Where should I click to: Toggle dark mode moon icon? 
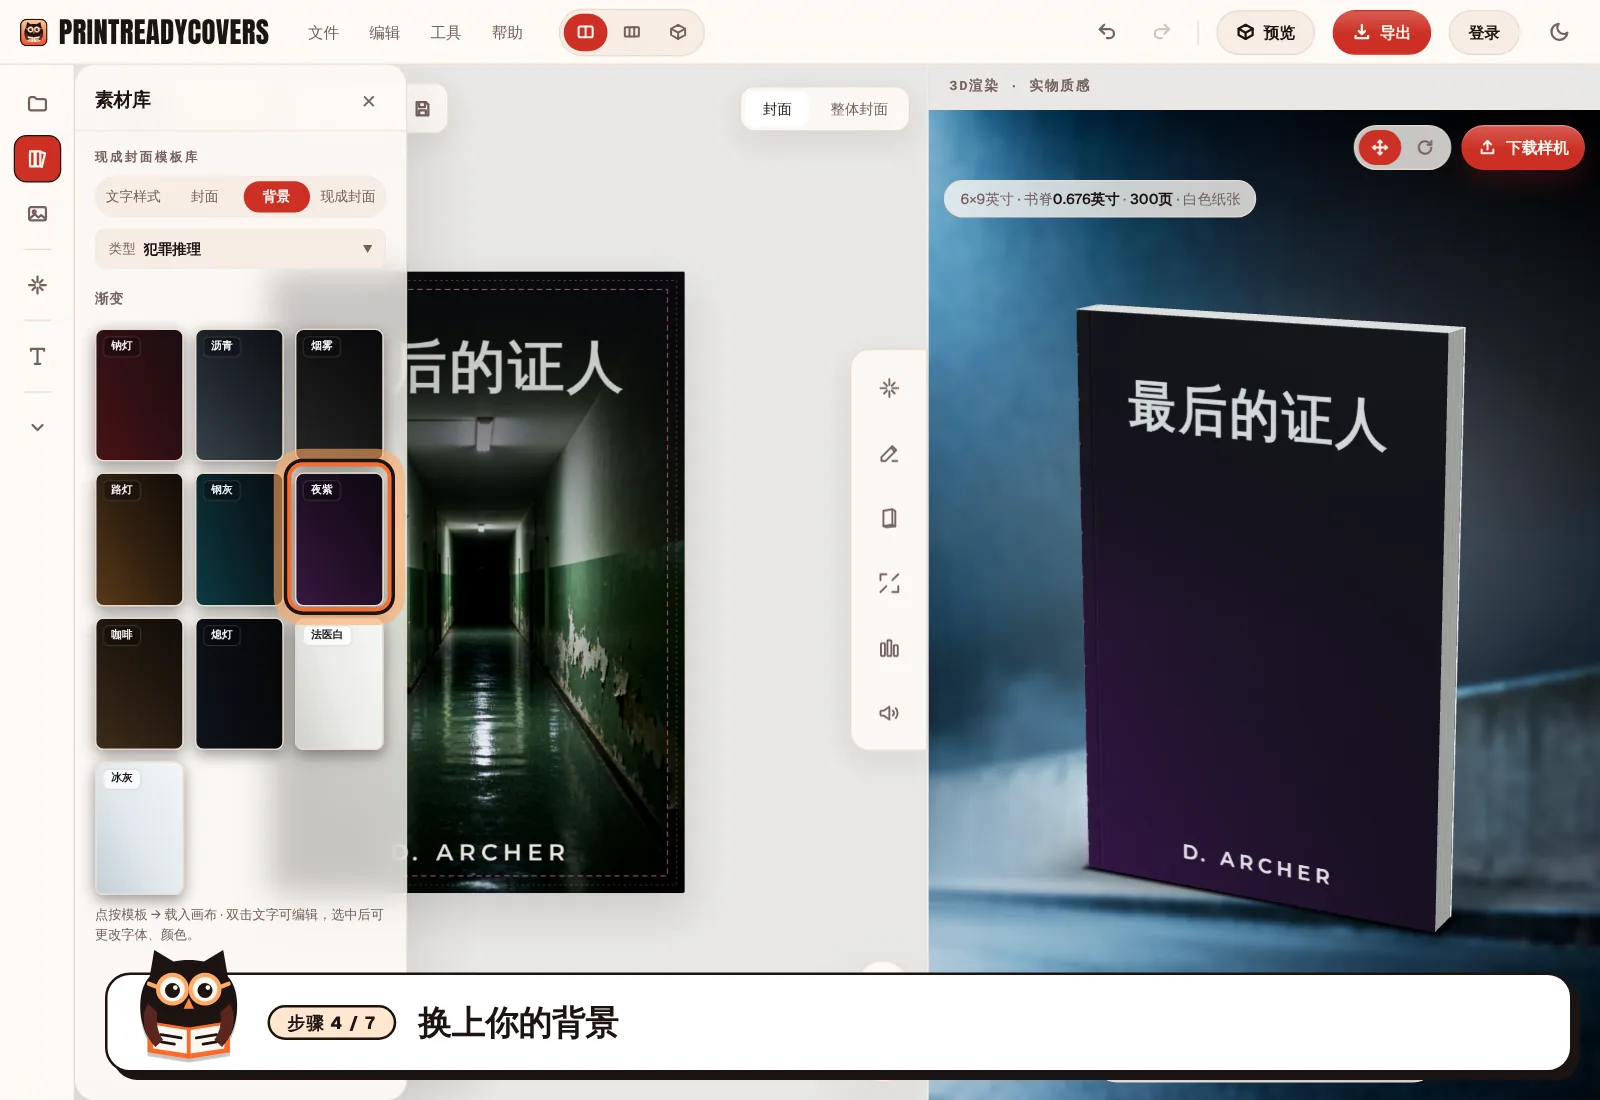[x=1559, y=32]
